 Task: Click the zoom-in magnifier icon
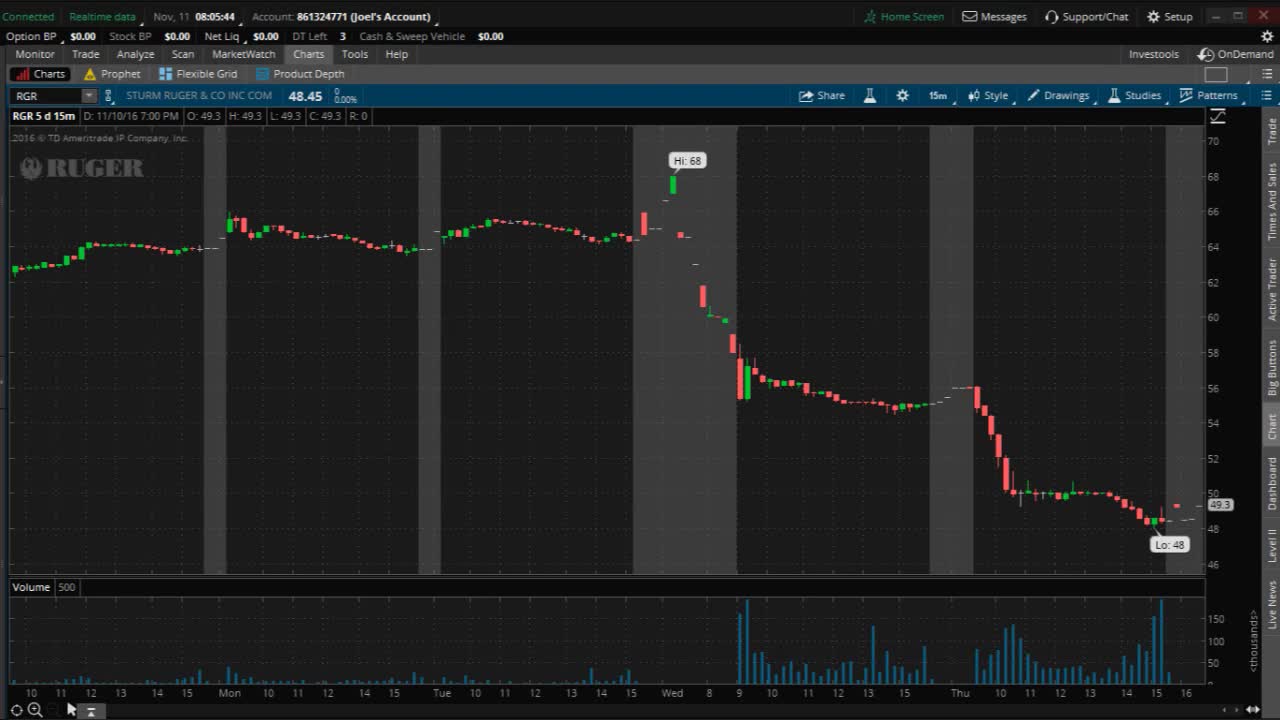pos(35,710)
